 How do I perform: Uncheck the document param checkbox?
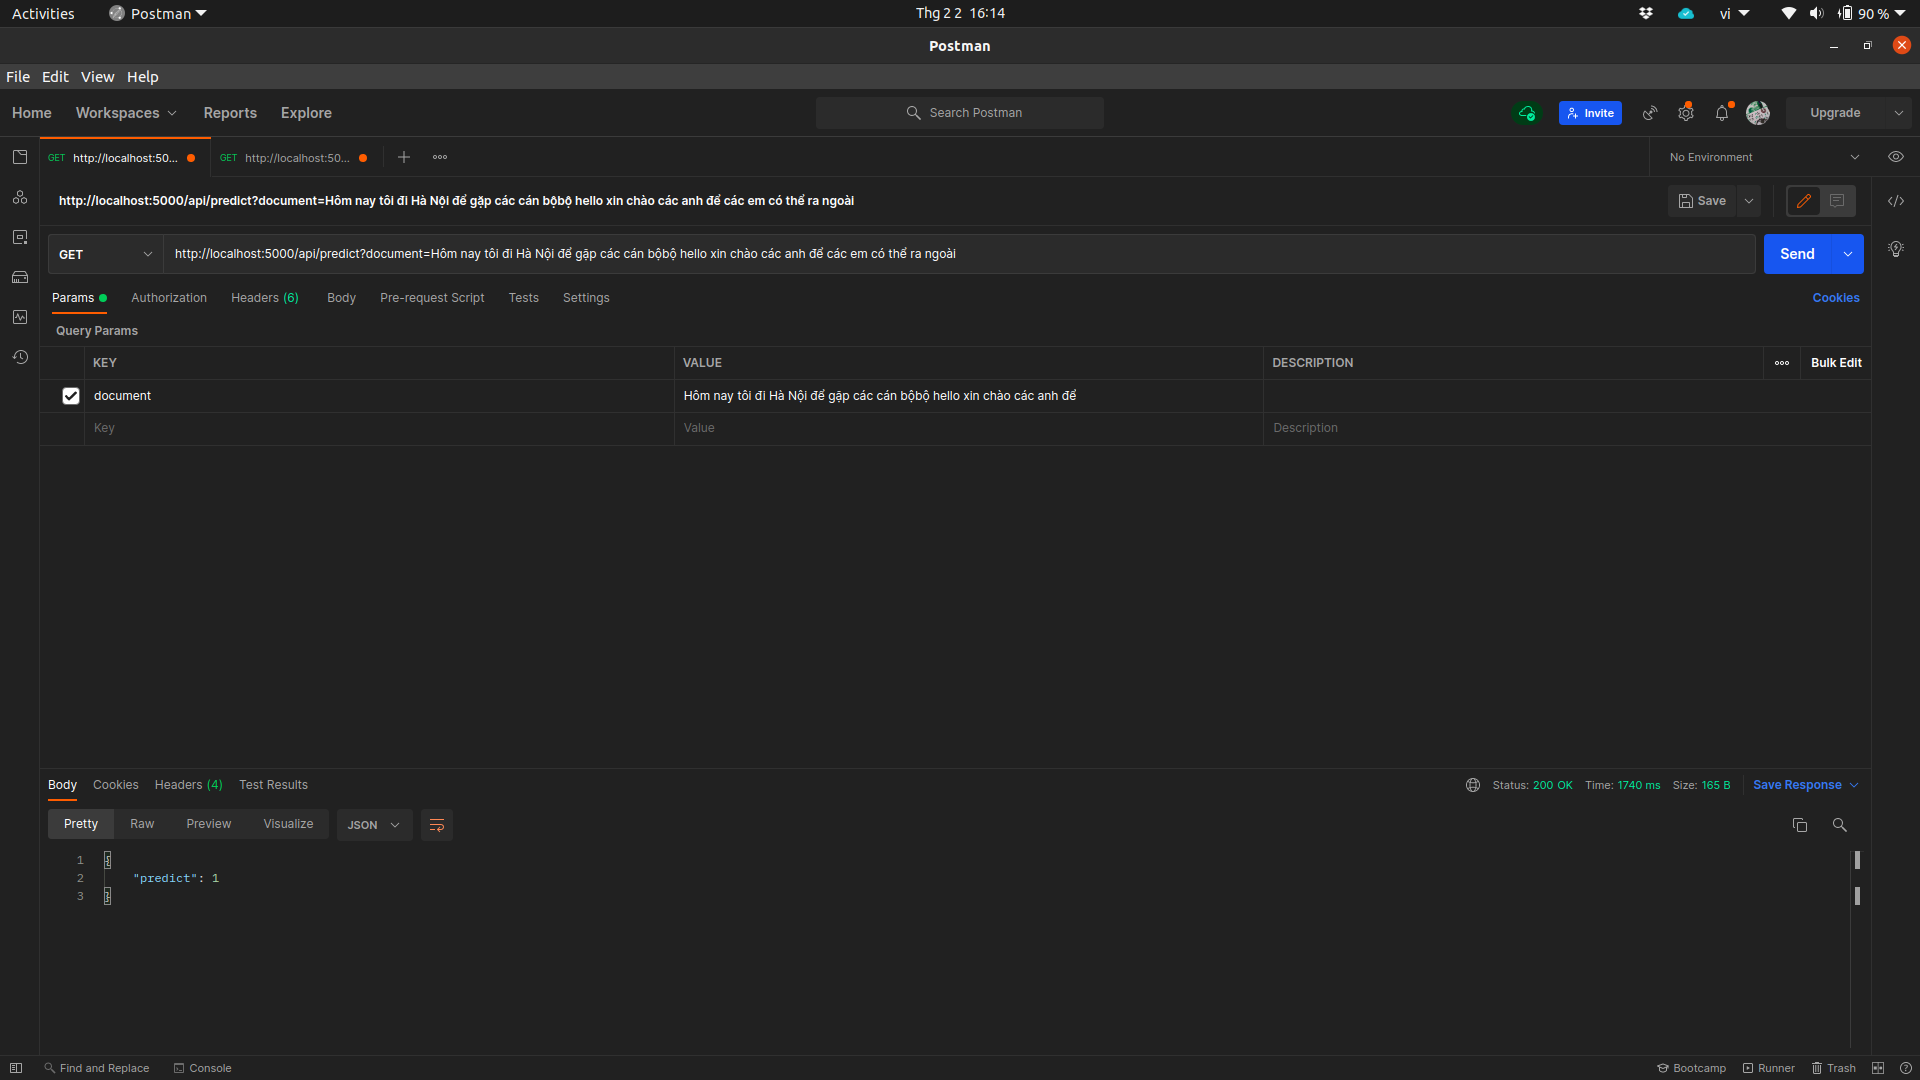71,396
